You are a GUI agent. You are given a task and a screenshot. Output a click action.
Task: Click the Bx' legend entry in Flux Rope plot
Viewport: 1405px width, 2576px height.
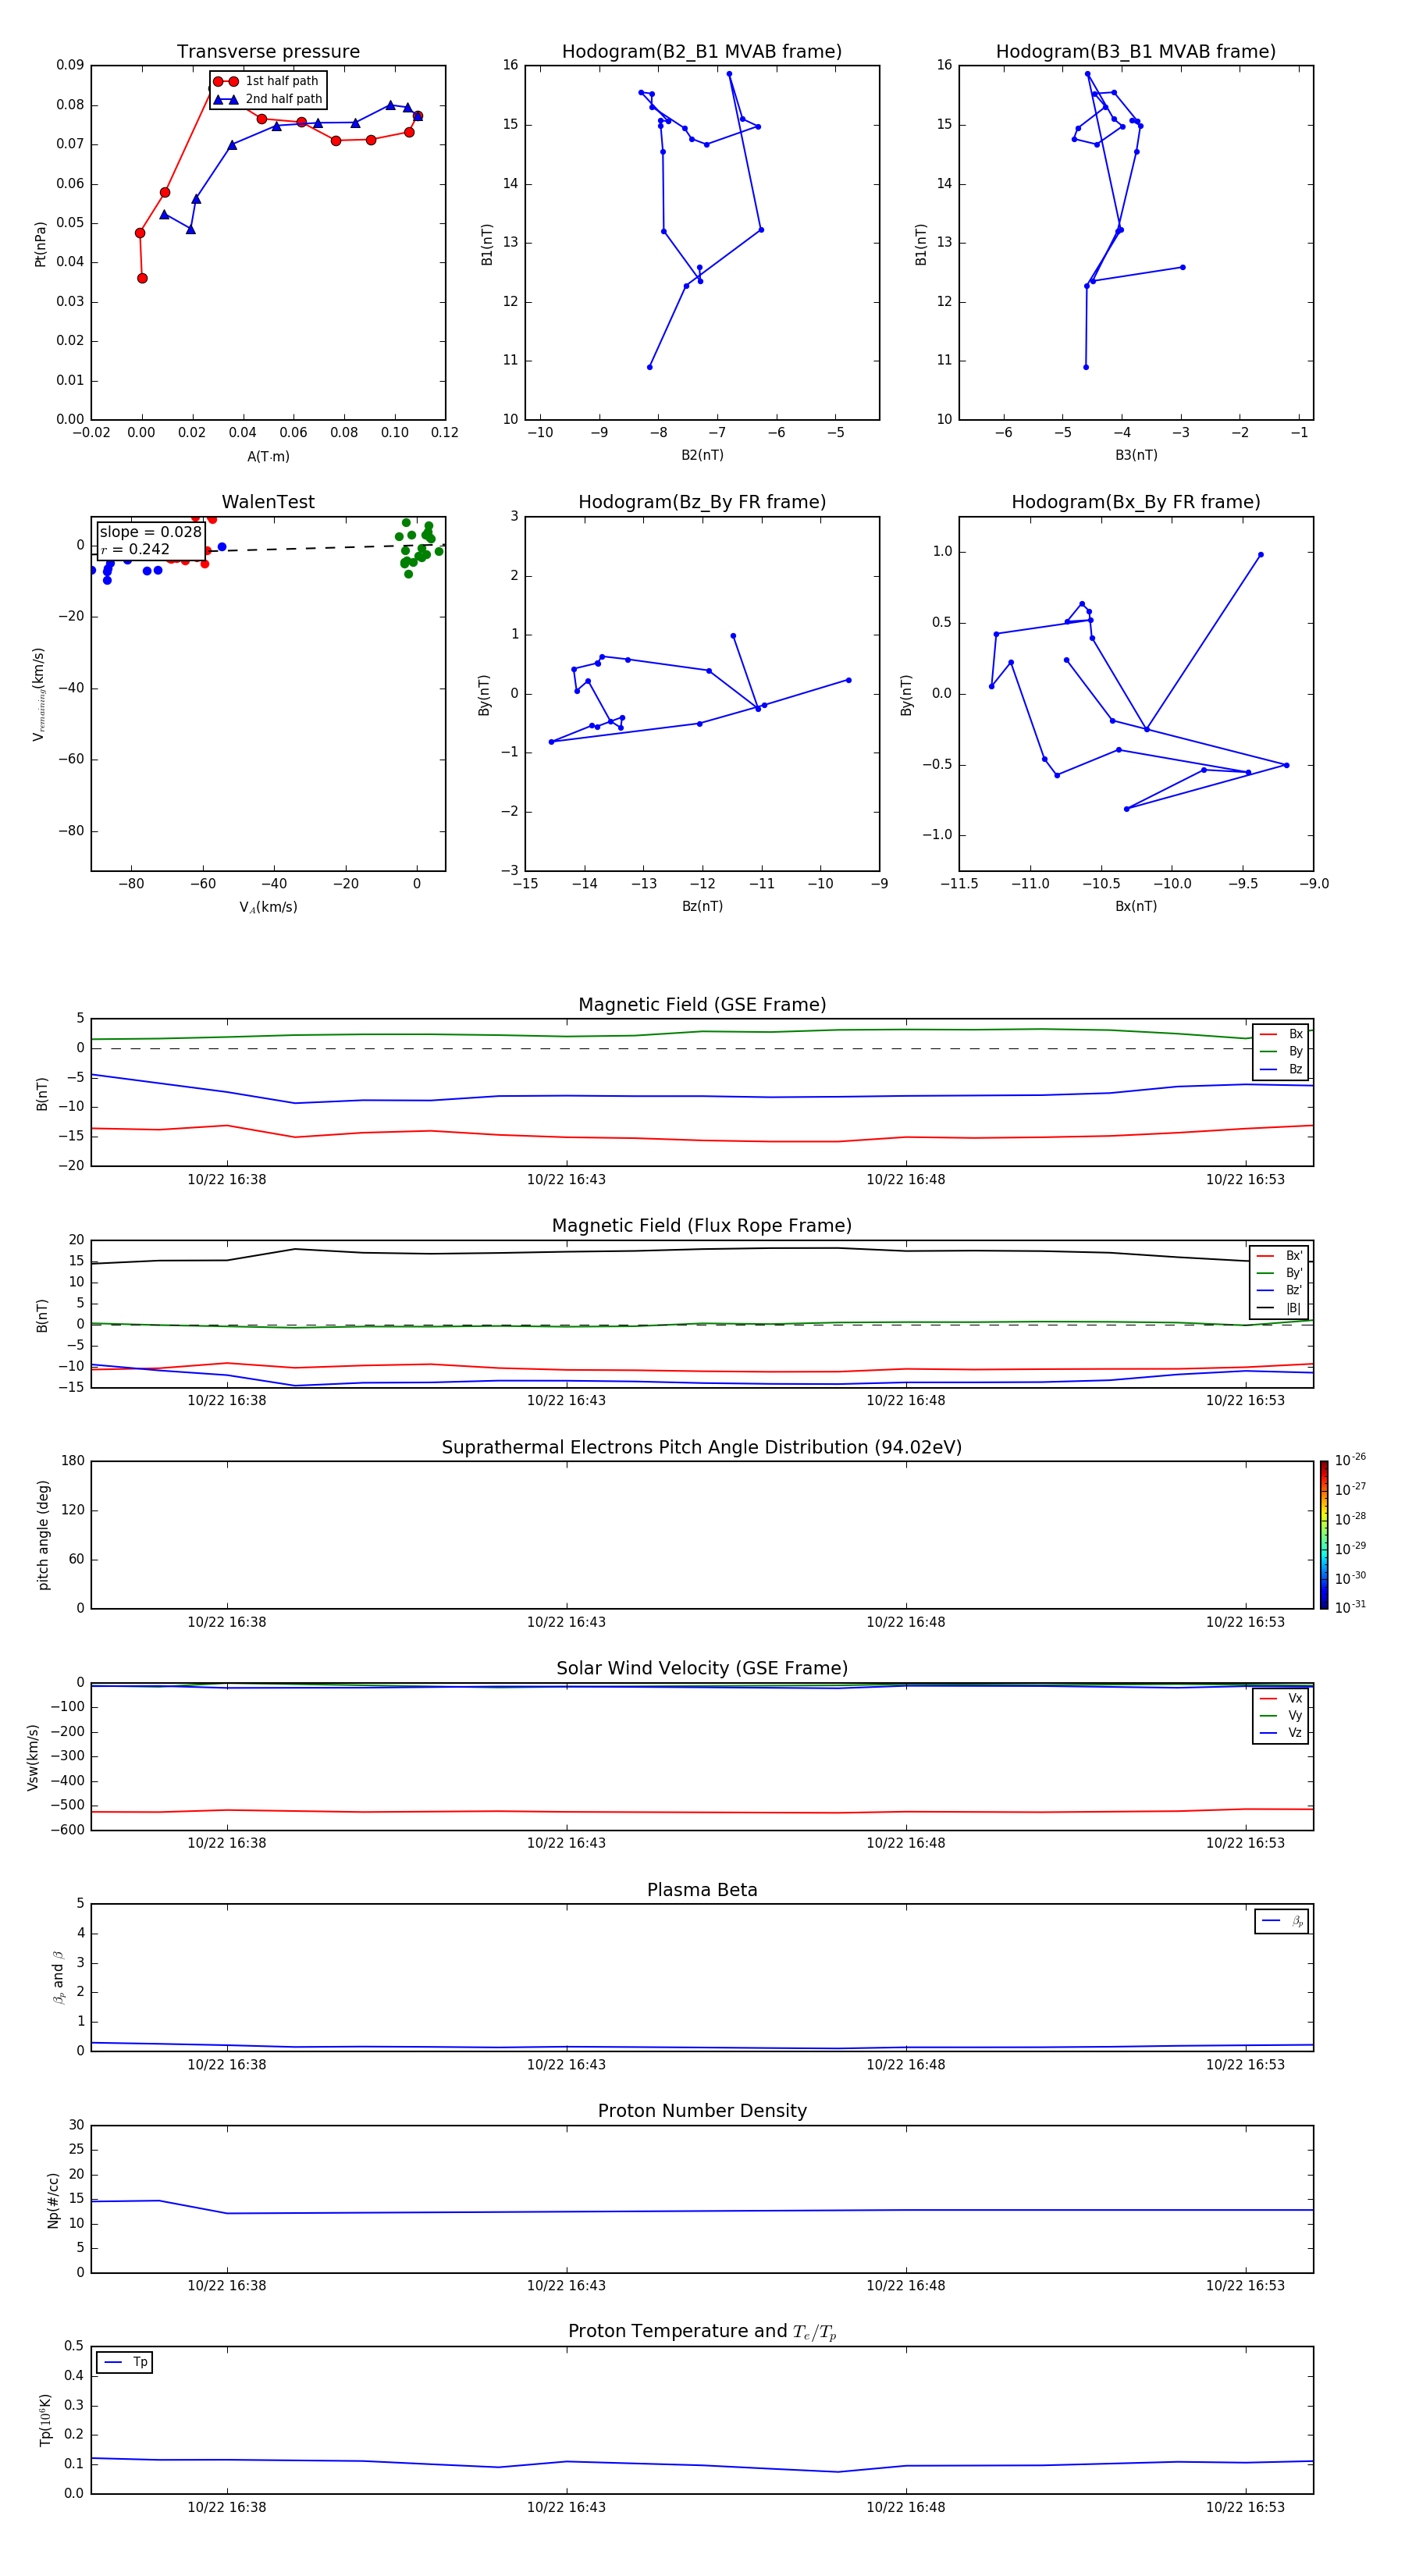point(1279,1256)
